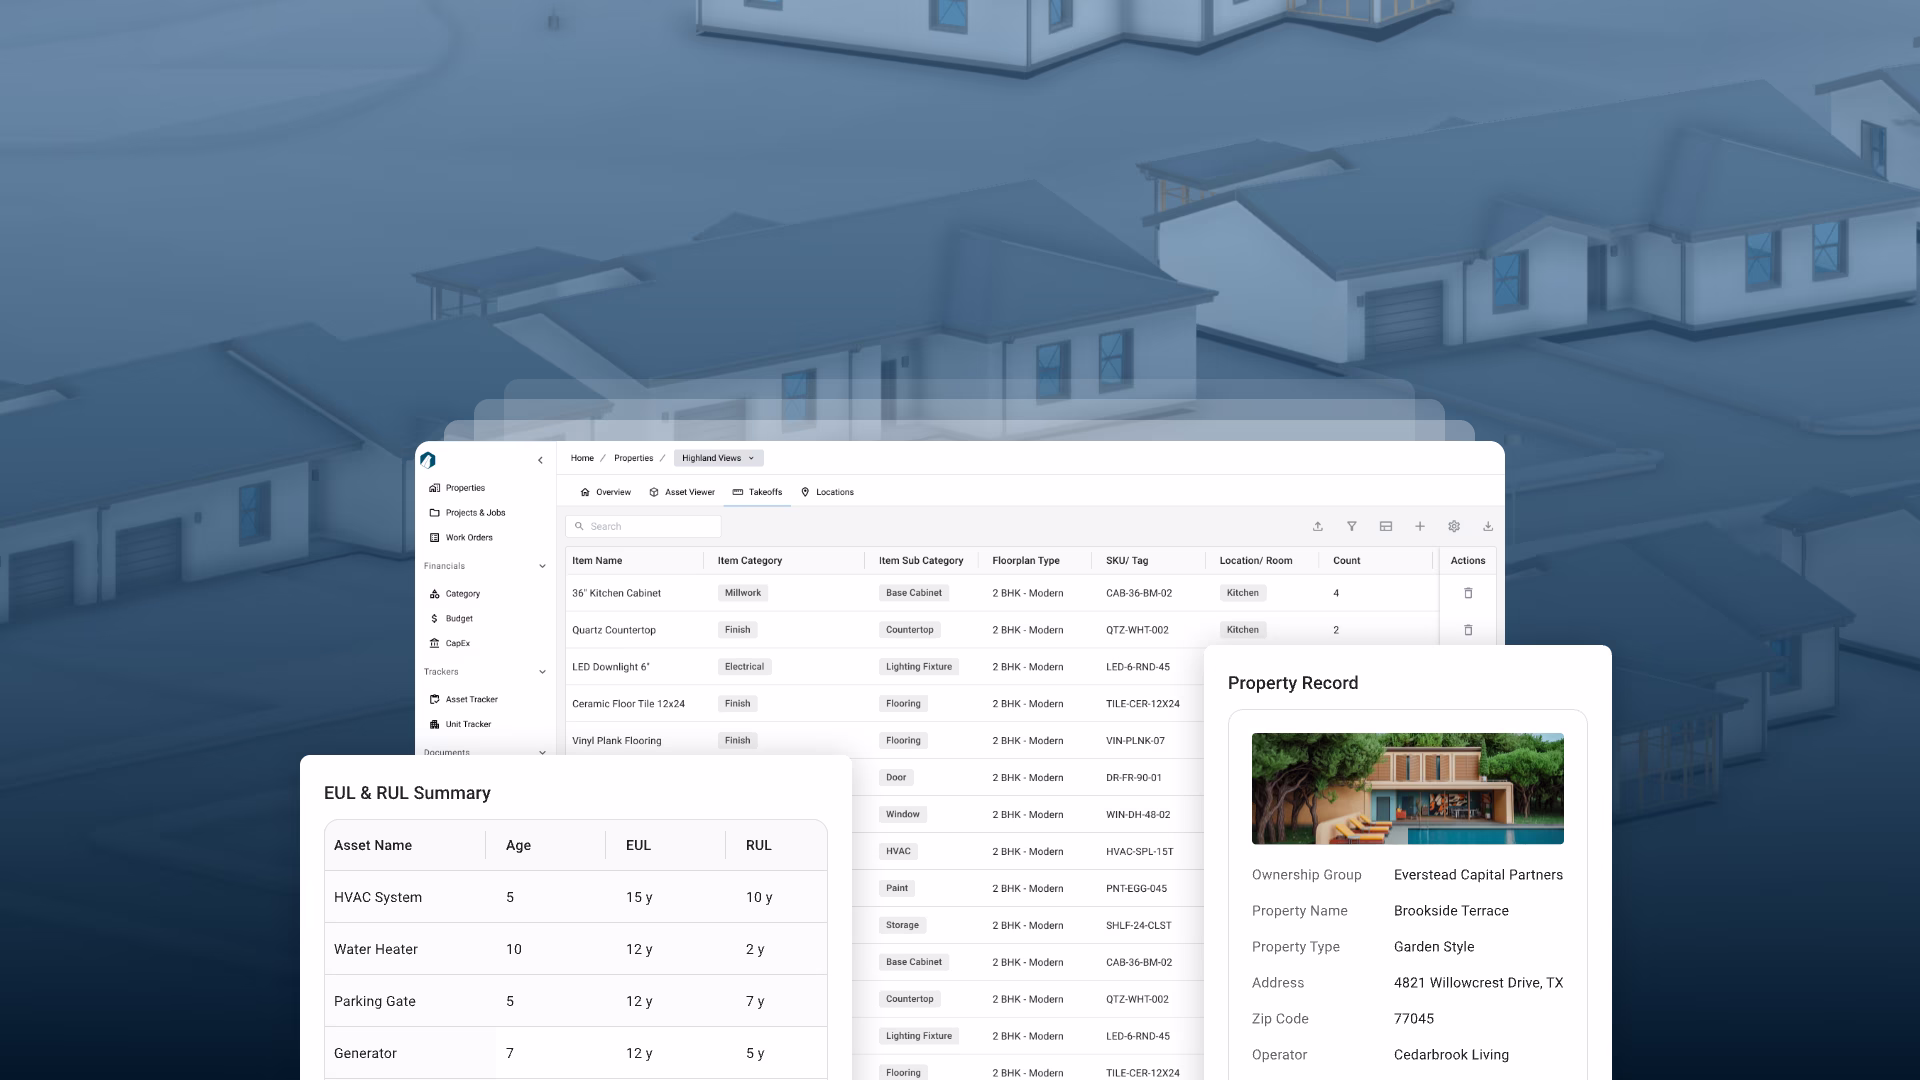The image size is (1920, 1080).
Task: Switch to the Asset Viewer tab
Action: point(682,492)
